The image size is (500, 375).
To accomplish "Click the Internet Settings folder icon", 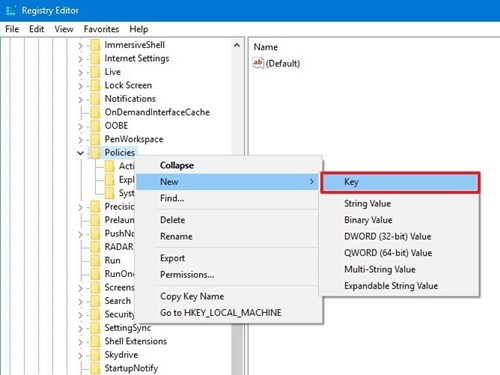I will coord(95,58).
